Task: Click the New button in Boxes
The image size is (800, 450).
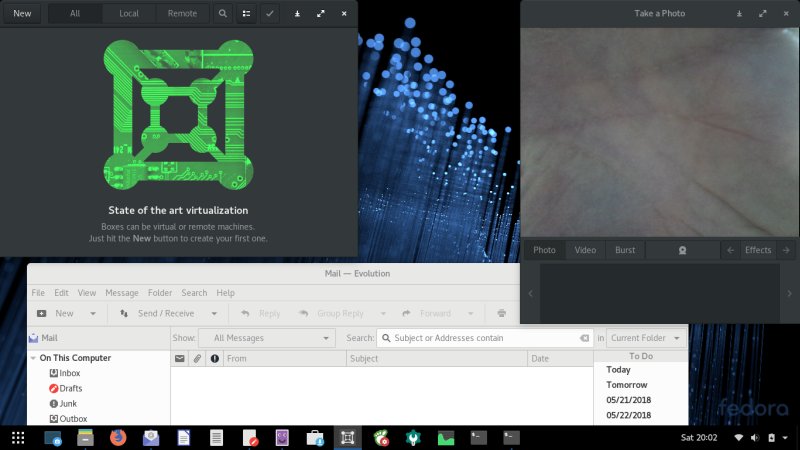Action: coord(21,14)
